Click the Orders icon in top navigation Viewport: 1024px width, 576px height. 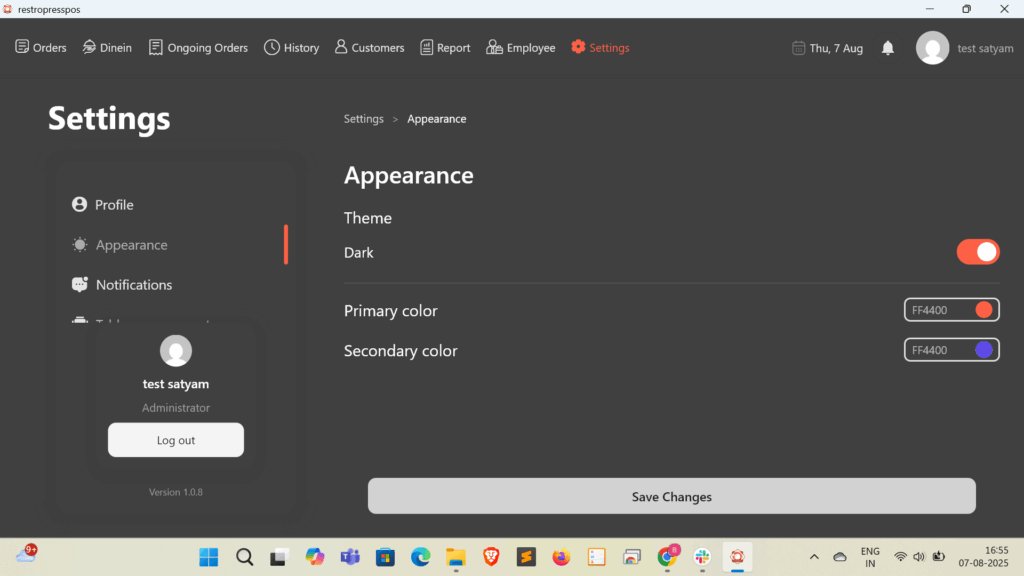[x=22, y=47]
